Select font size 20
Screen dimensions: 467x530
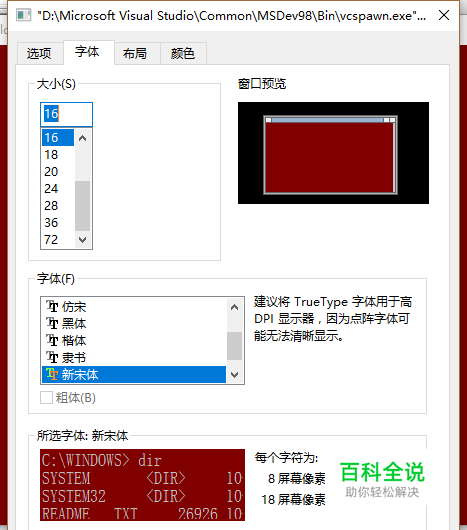click(x=58, y=172)
